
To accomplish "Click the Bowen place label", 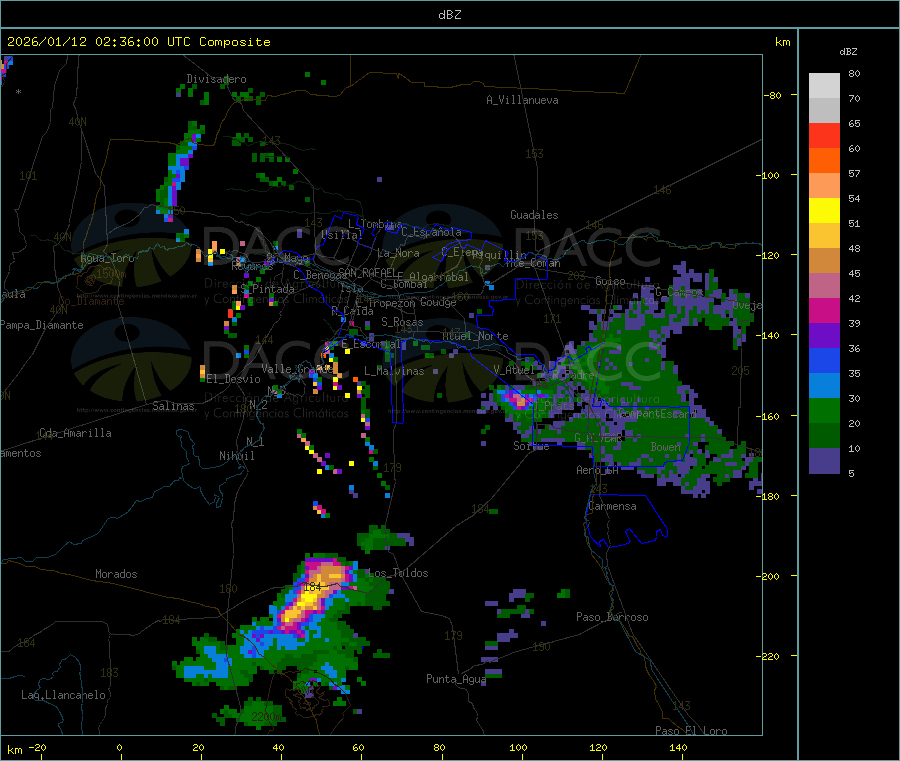I will tap(666, 446).
